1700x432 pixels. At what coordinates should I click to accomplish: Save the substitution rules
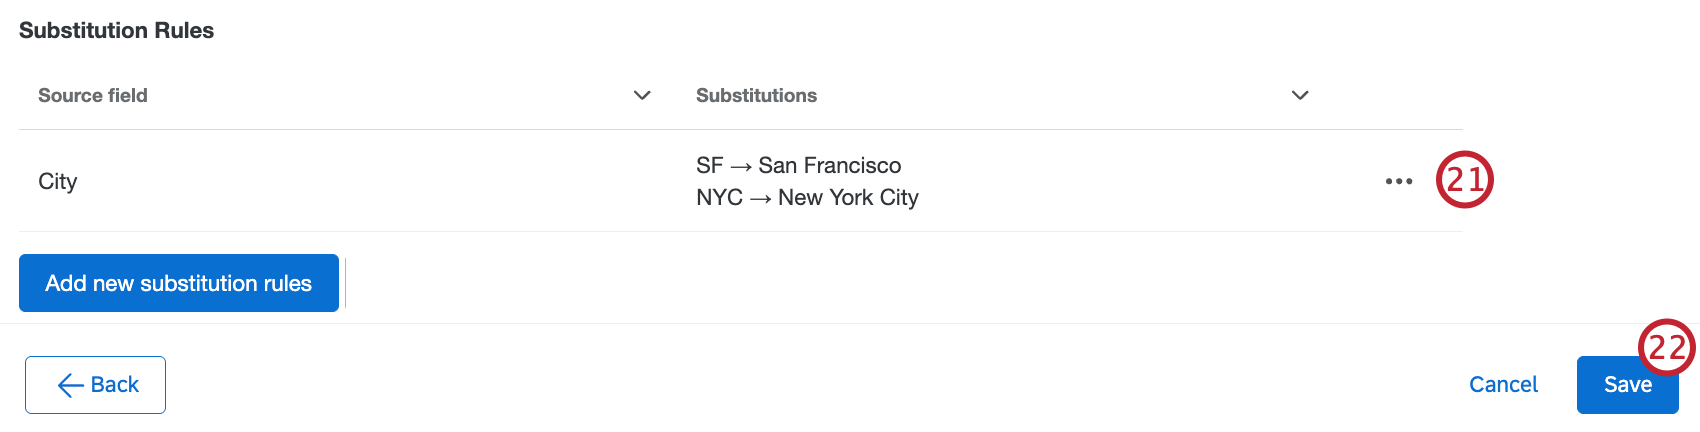point(1626,385)
